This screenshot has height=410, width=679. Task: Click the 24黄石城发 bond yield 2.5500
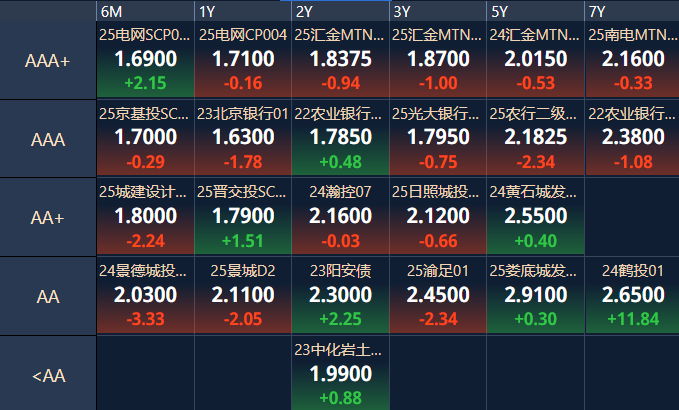[535, 216]
